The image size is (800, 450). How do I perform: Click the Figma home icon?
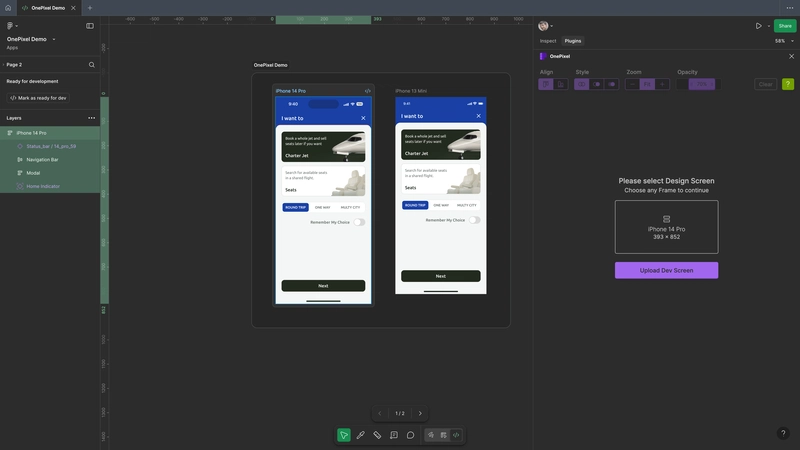8,7
